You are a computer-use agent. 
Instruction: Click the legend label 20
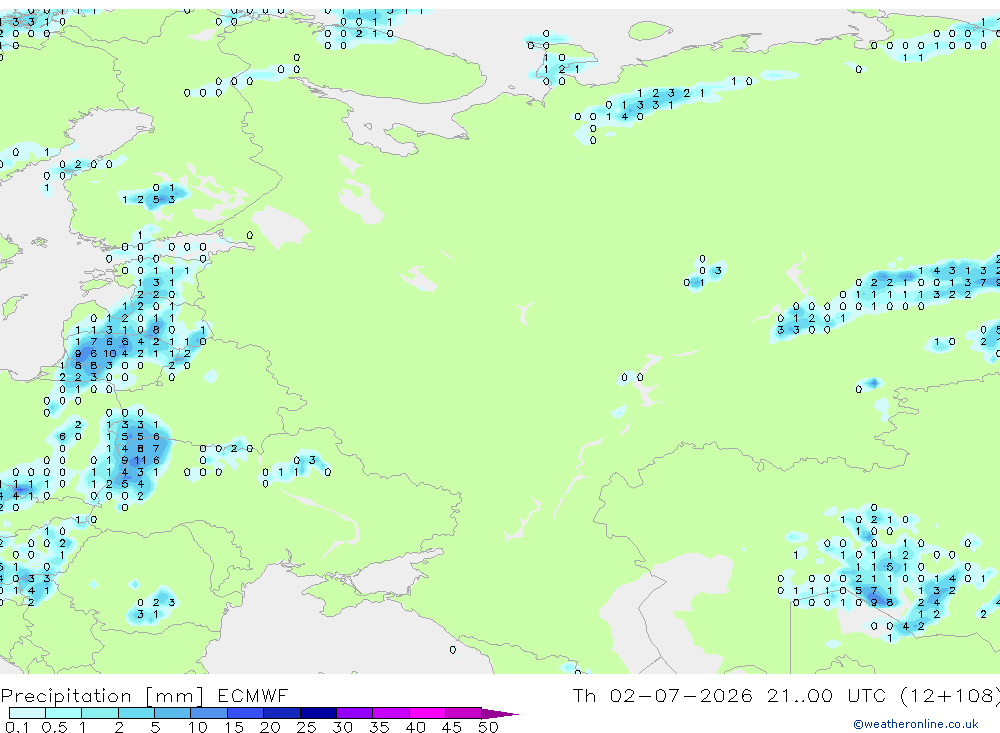(270, 727)
